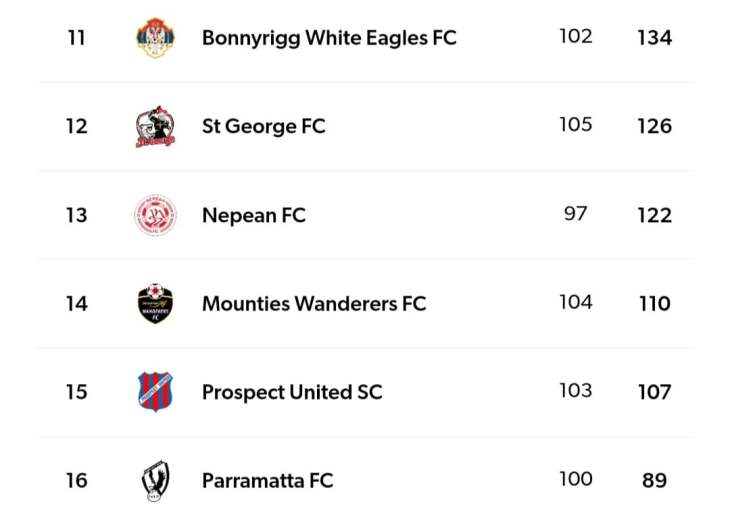Click the Mounties Wanderers FC badge

pos(155,304)
